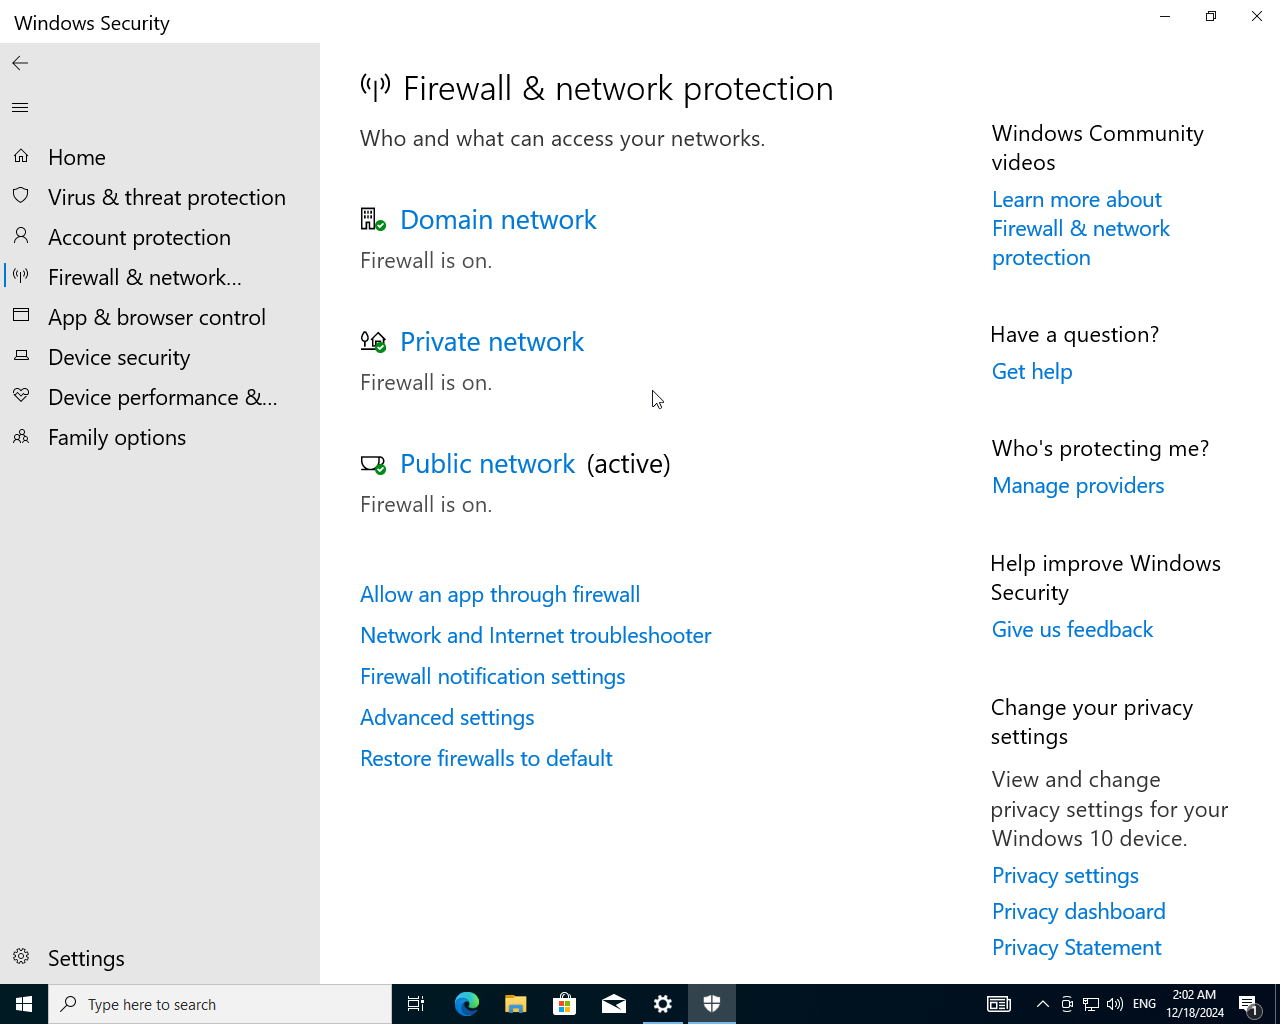Show hidden tray icons chevron
Viewport: 1280px width, 1024px height.
(1042, 1004)
